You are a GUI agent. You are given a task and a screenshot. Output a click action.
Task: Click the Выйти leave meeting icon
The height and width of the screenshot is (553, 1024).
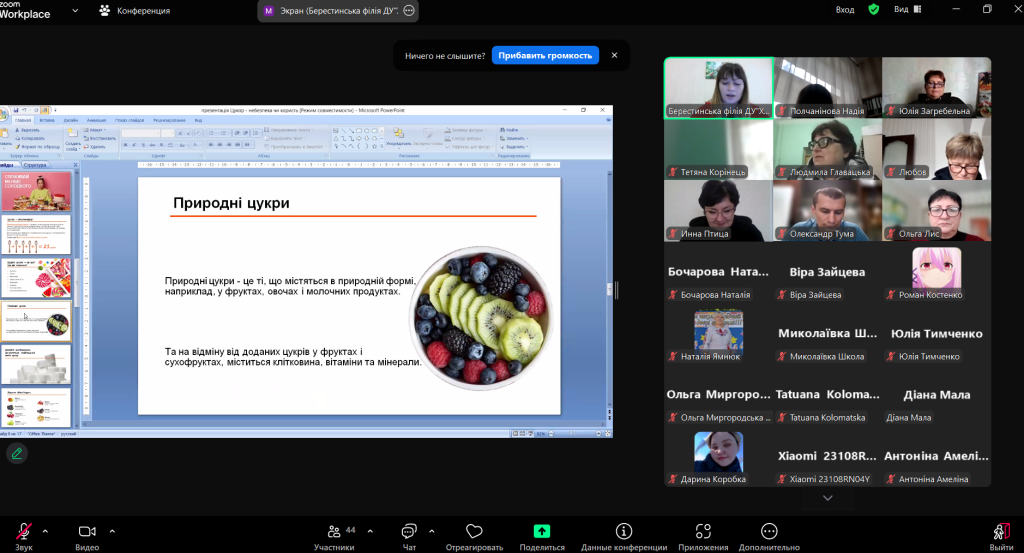[1001, 531]
